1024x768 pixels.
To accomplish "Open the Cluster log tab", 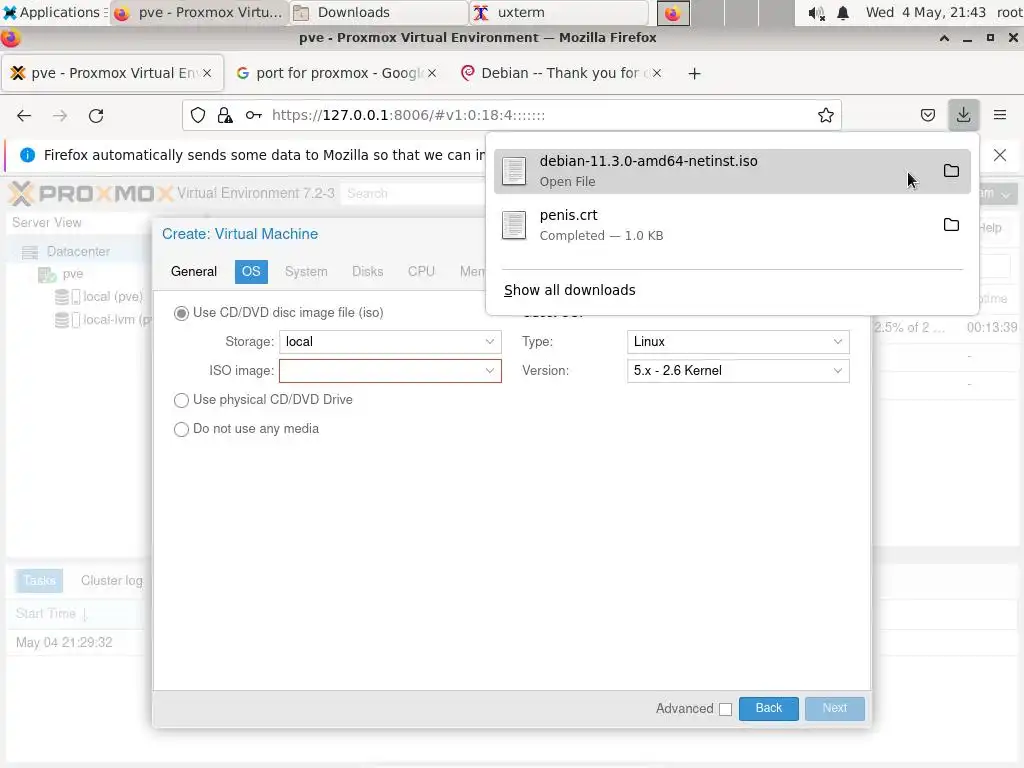I will coord(112,581).
